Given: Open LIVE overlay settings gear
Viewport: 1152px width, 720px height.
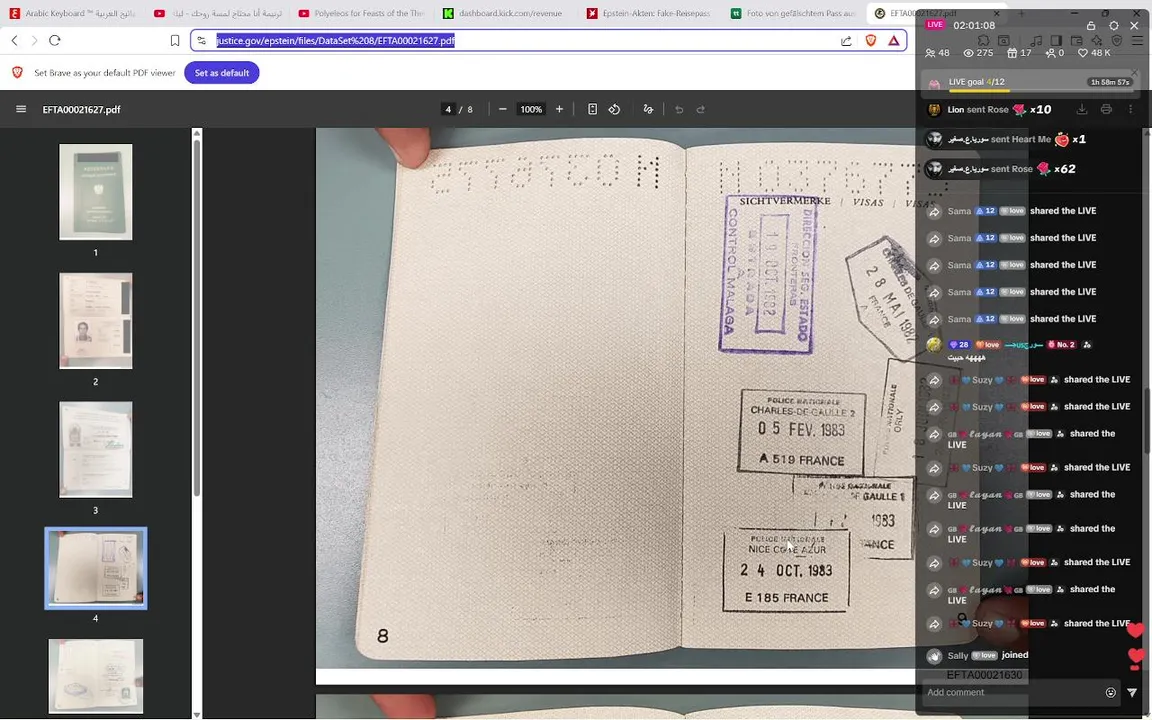Looking at the screenshot, I should point(1114,25).
